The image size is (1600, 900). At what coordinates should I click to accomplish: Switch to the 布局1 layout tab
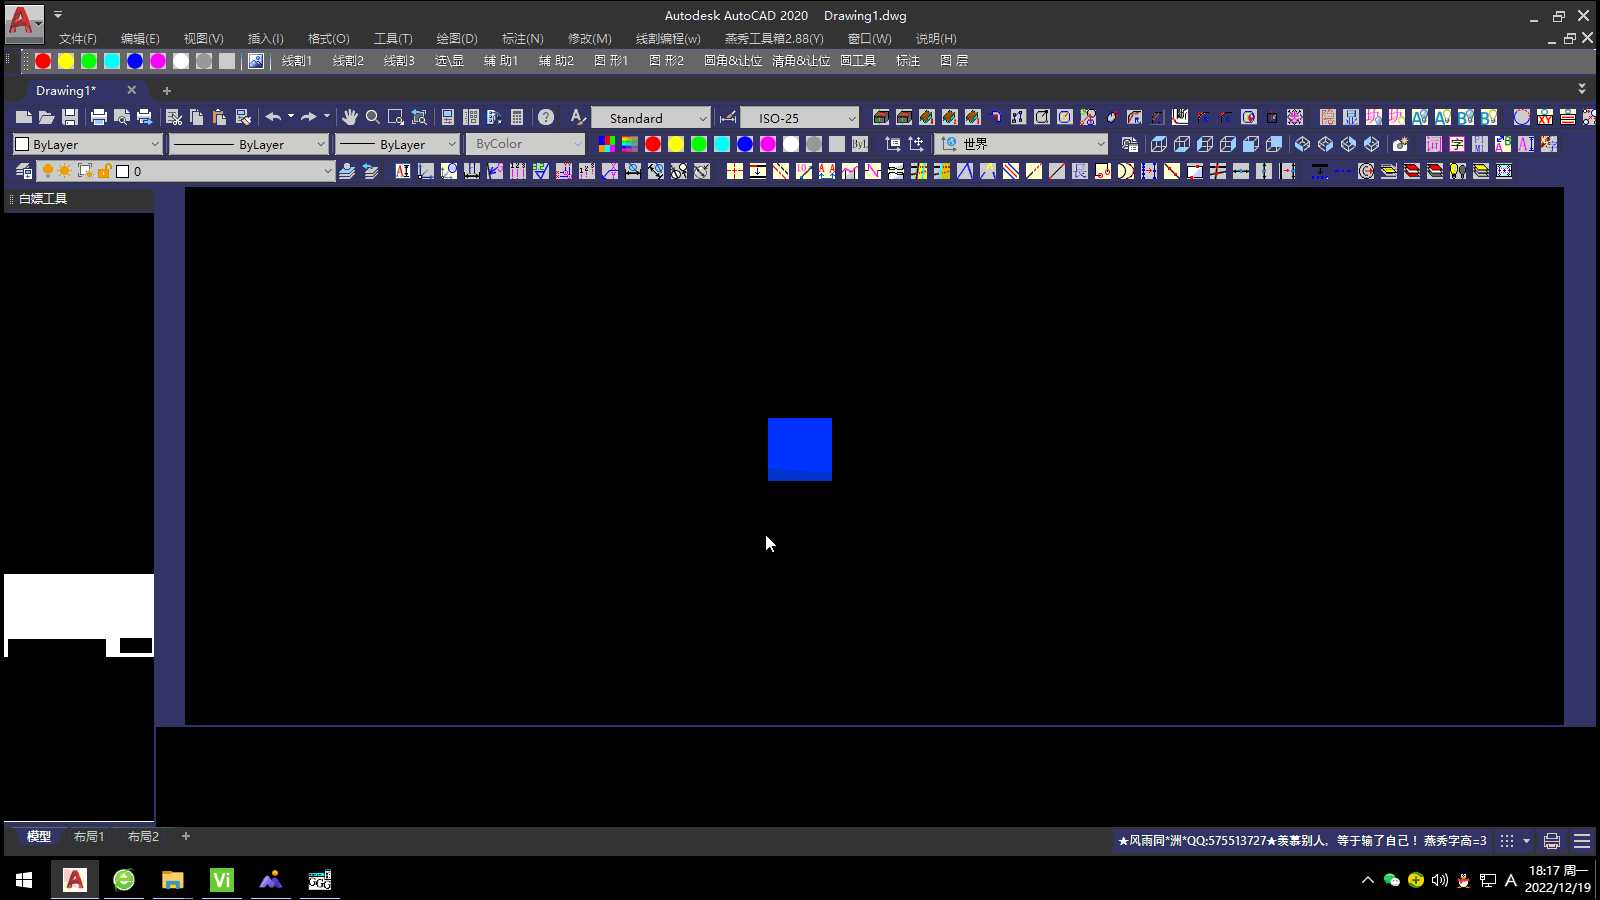tap(89, 837)
